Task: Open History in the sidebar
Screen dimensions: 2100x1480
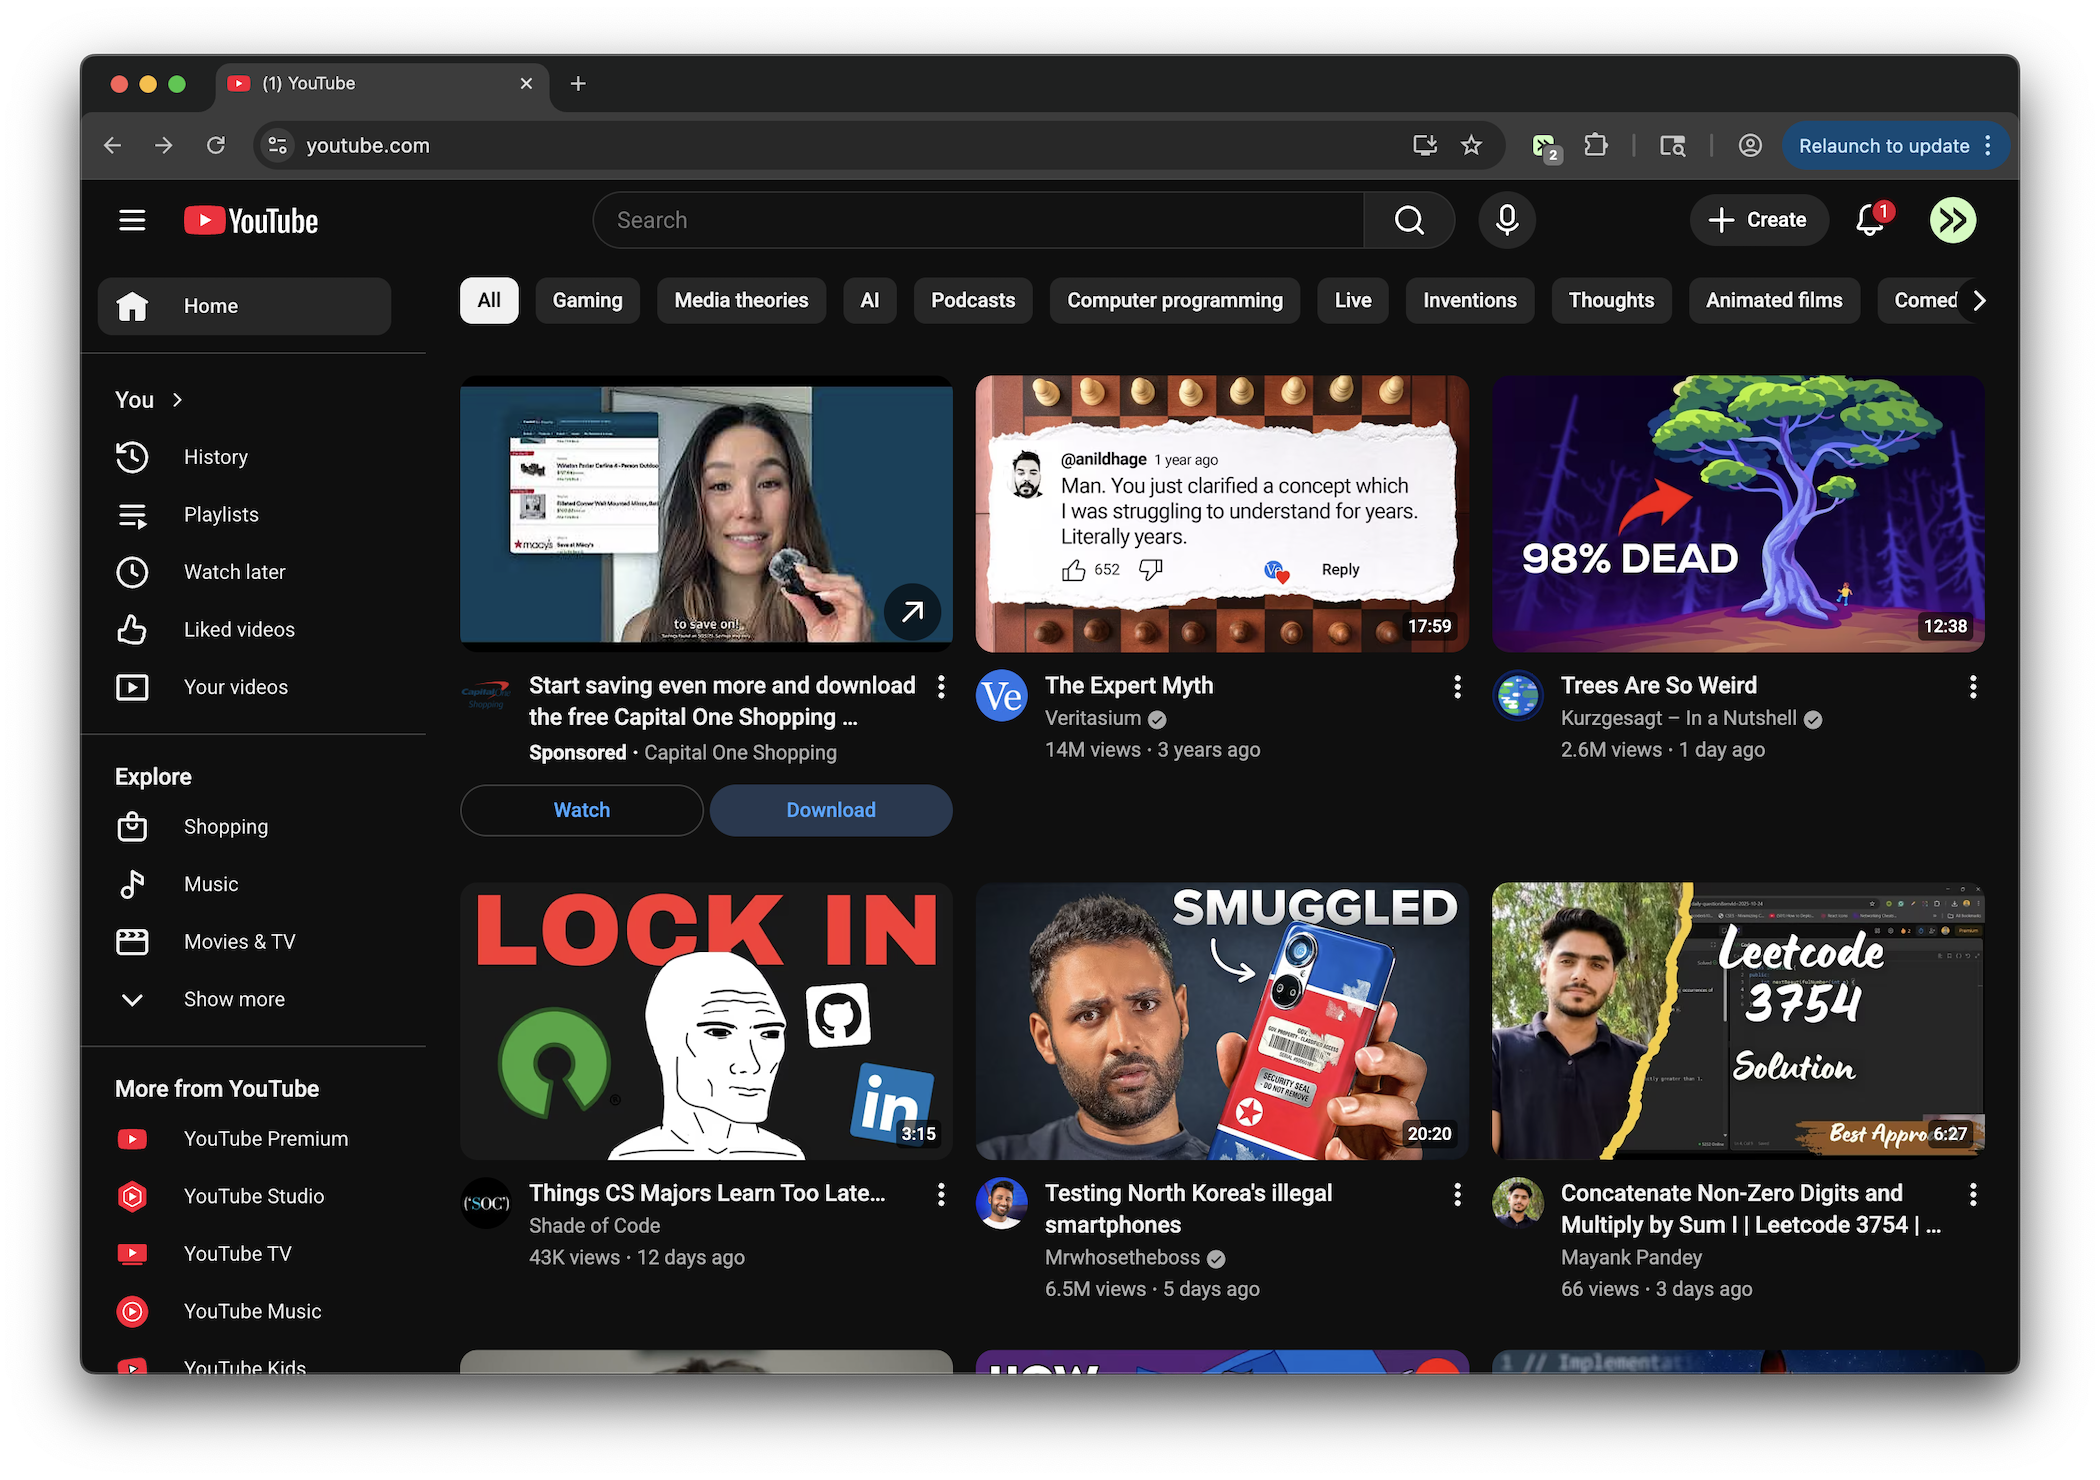Action: 215,457
